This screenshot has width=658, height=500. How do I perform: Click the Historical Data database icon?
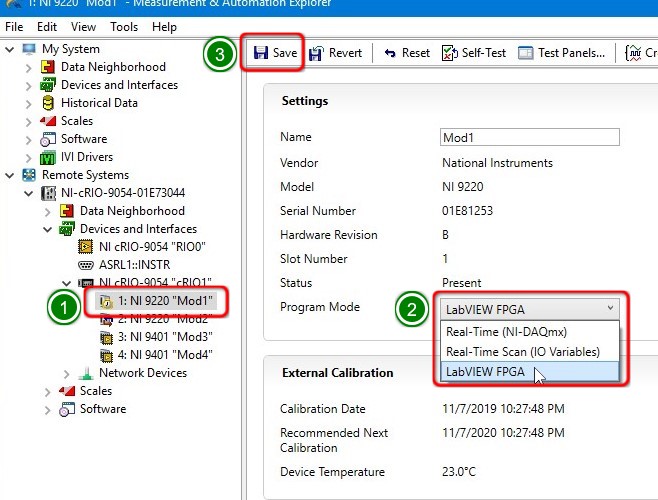[x=48, y=103]
